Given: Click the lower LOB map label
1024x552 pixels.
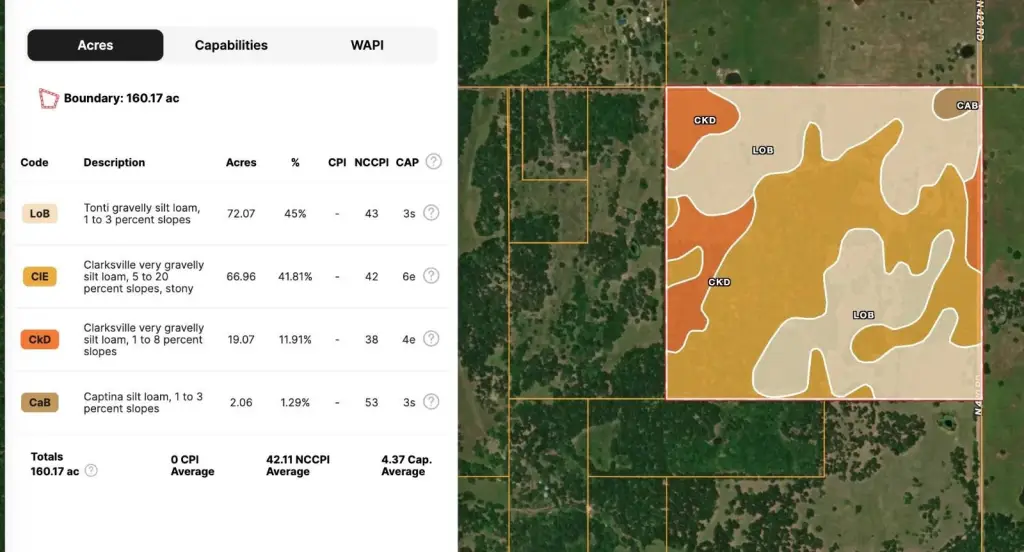Looking at the screenshot, I should pos(863,315).
